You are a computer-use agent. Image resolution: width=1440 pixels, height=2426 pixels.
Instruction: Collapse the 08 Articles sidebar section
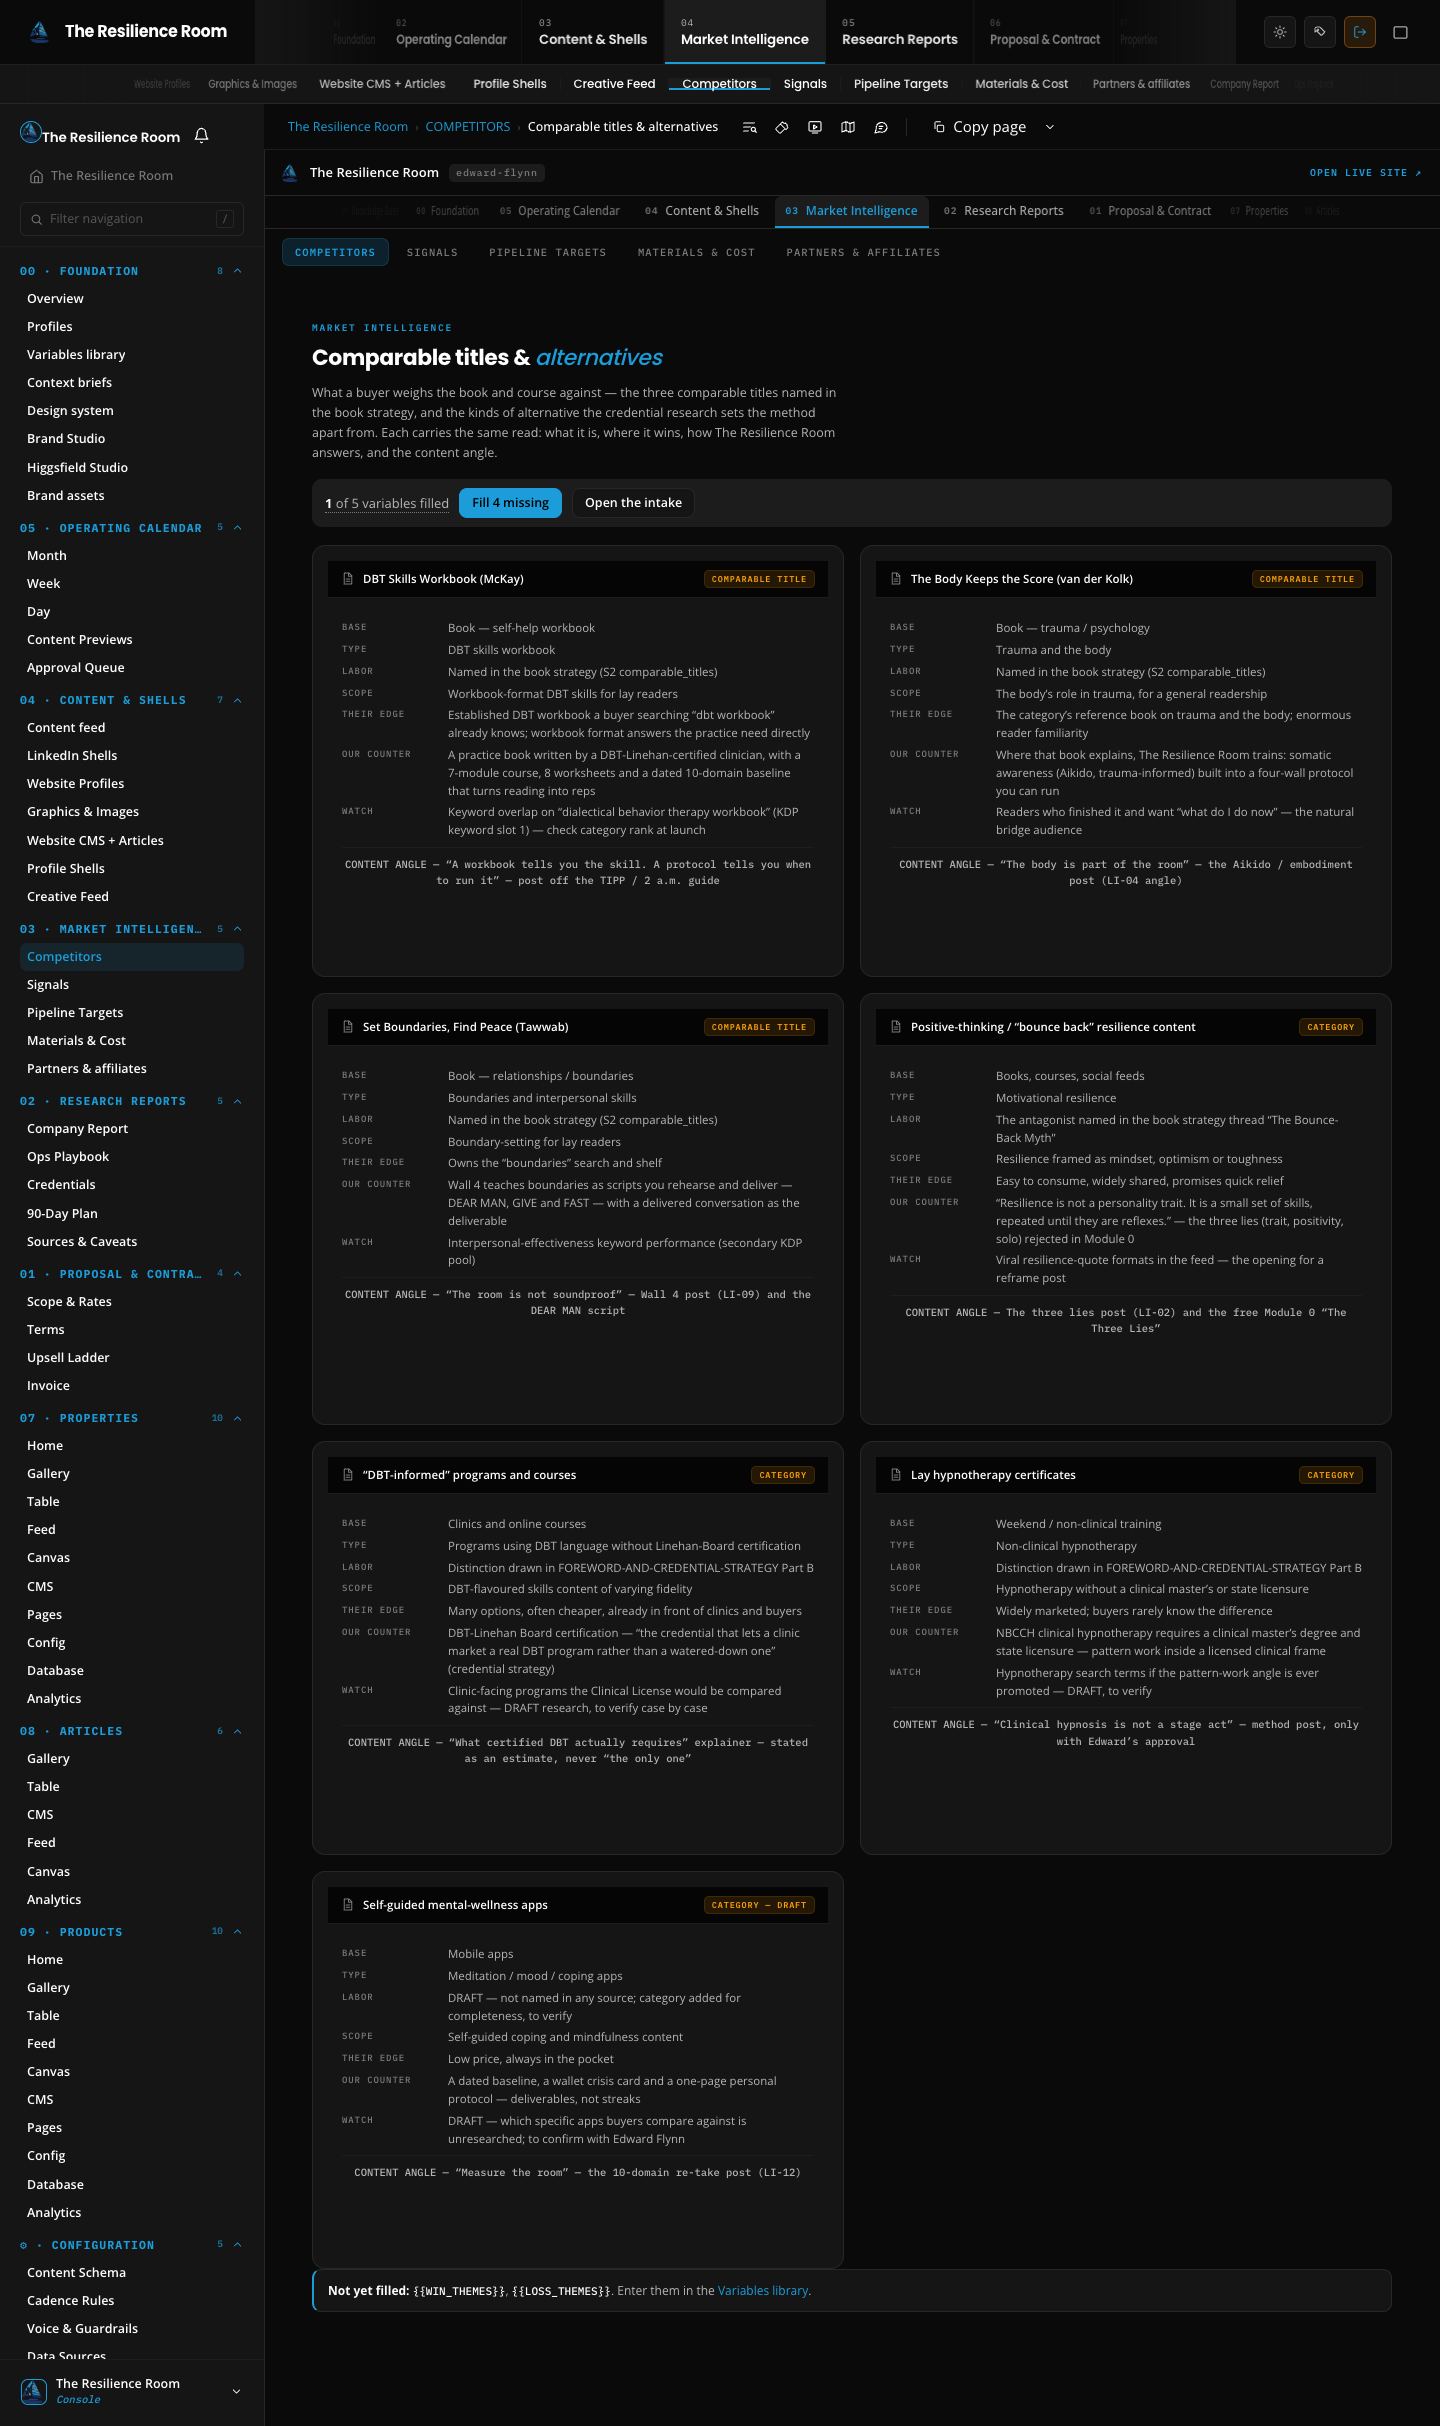coord(237,1731)
